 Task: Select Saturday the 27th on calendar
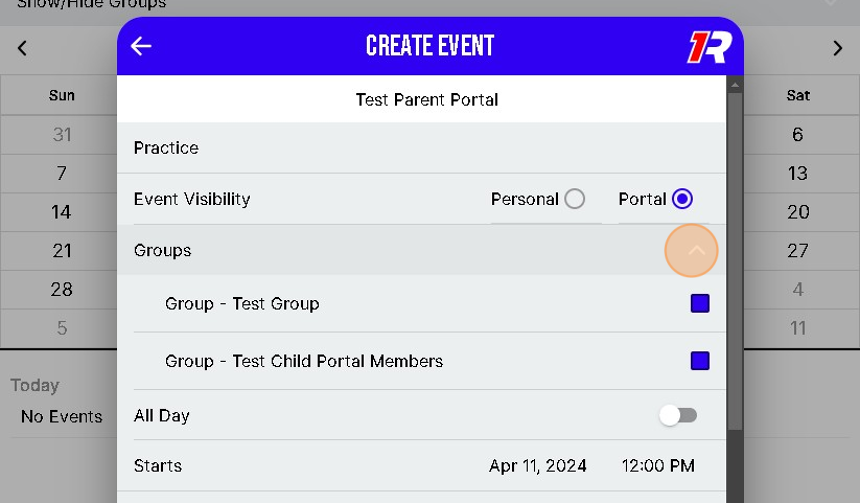(x=797, y=251)
